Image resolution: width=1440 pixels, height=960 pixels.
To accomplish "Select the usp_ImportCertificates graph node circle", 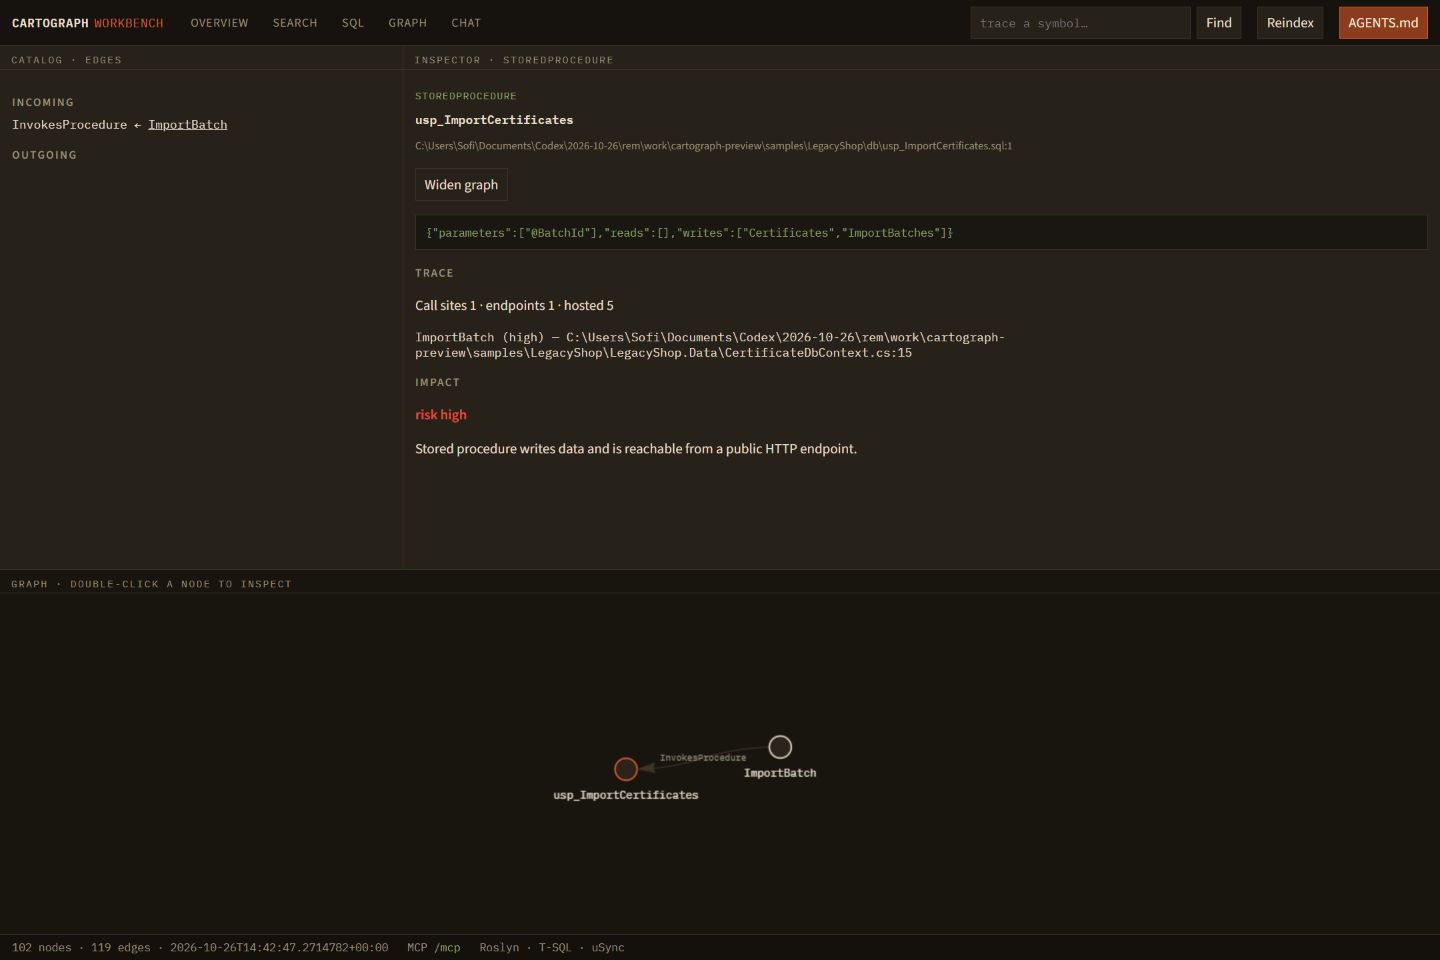I will point(626,768).
